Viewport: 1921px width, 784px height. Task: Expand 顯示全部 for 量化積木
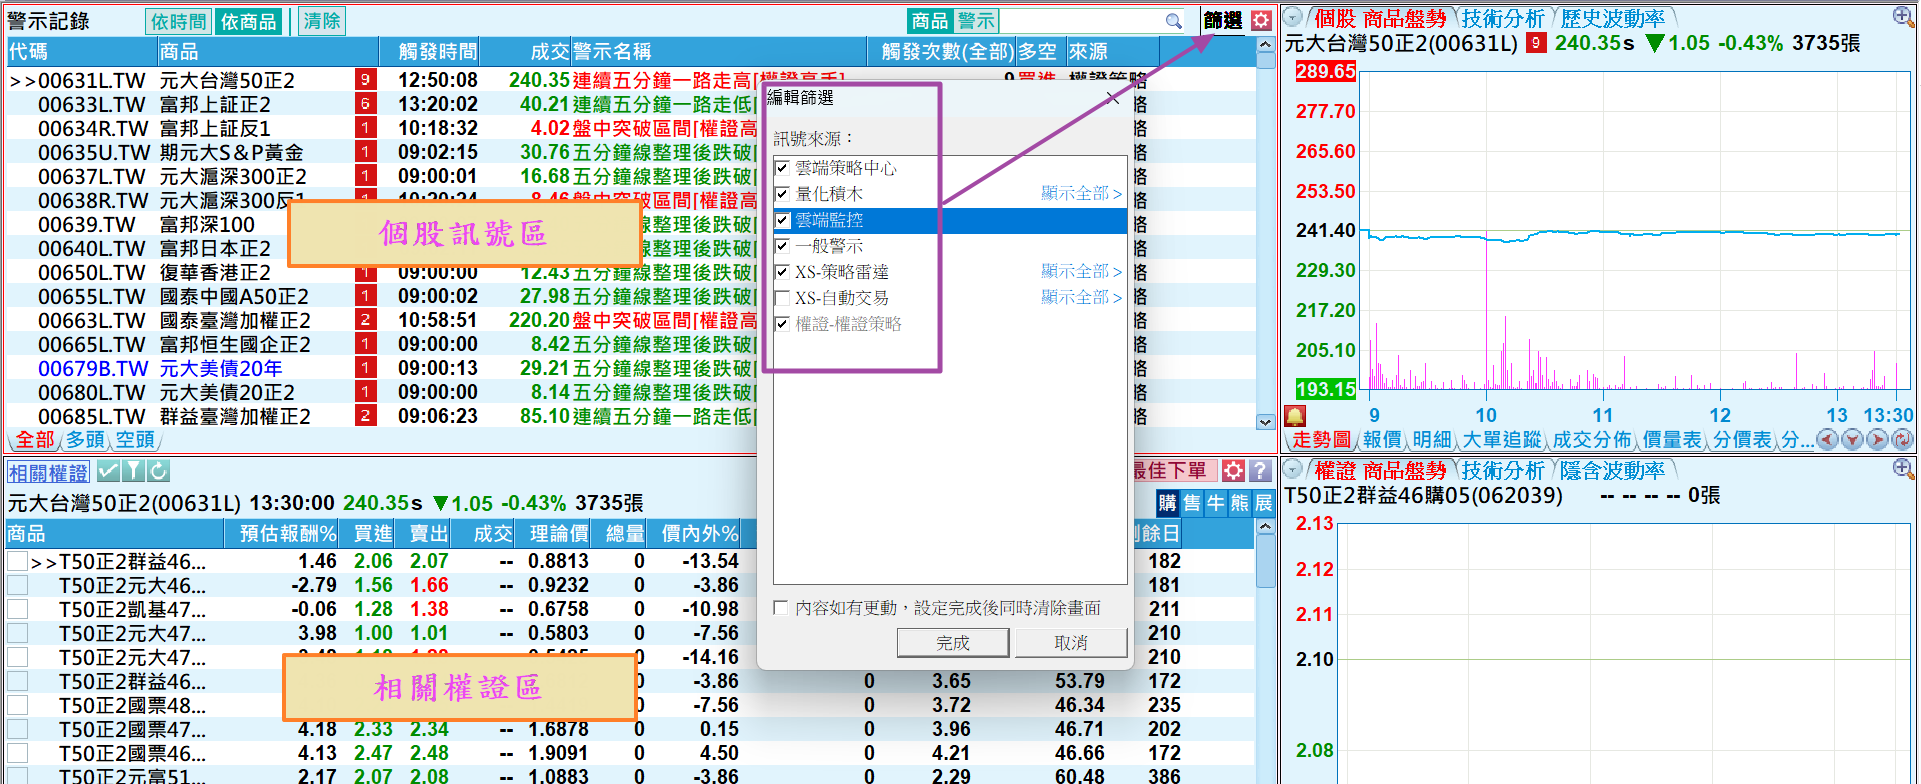pyautogui.click(x=1080, y=194)
